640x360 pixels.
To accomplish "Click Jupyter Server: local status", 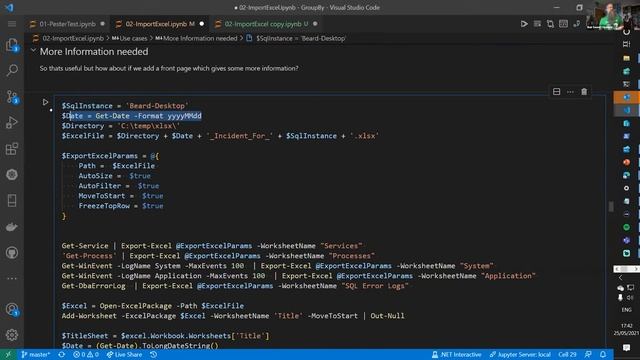I will point(520,354).
